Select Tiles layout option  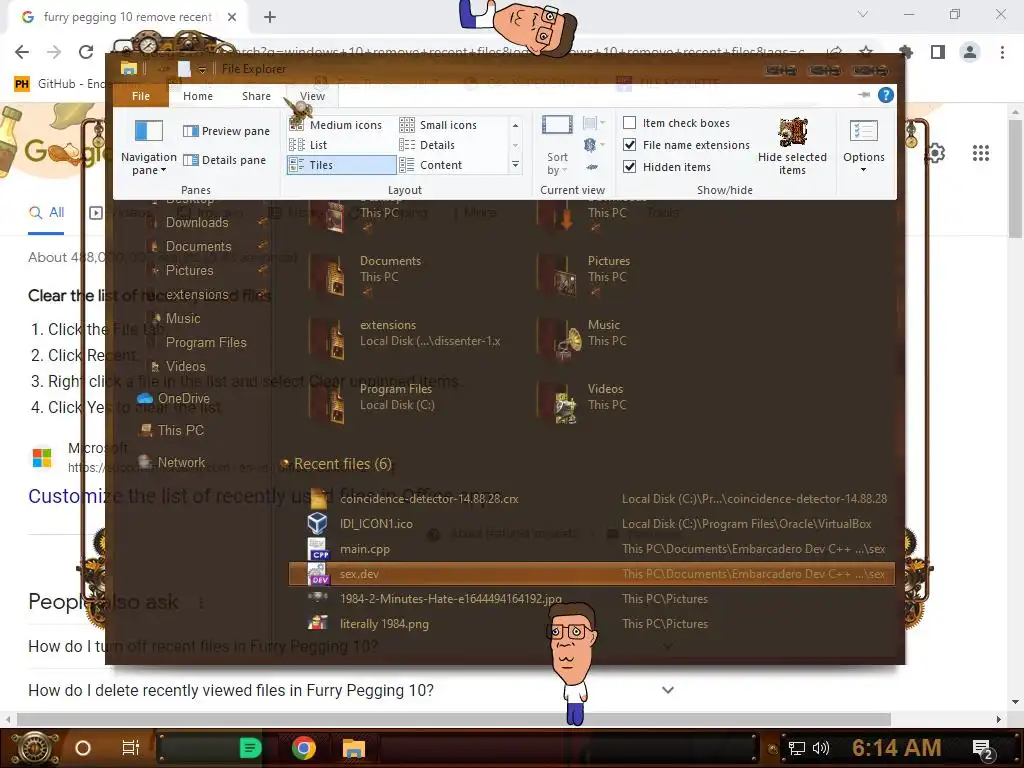pos(341,165)
